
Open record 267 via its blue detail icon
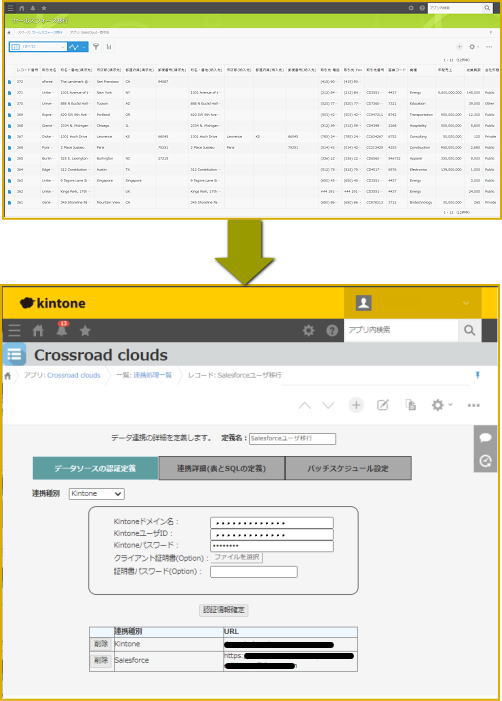(x=9, y=137)
